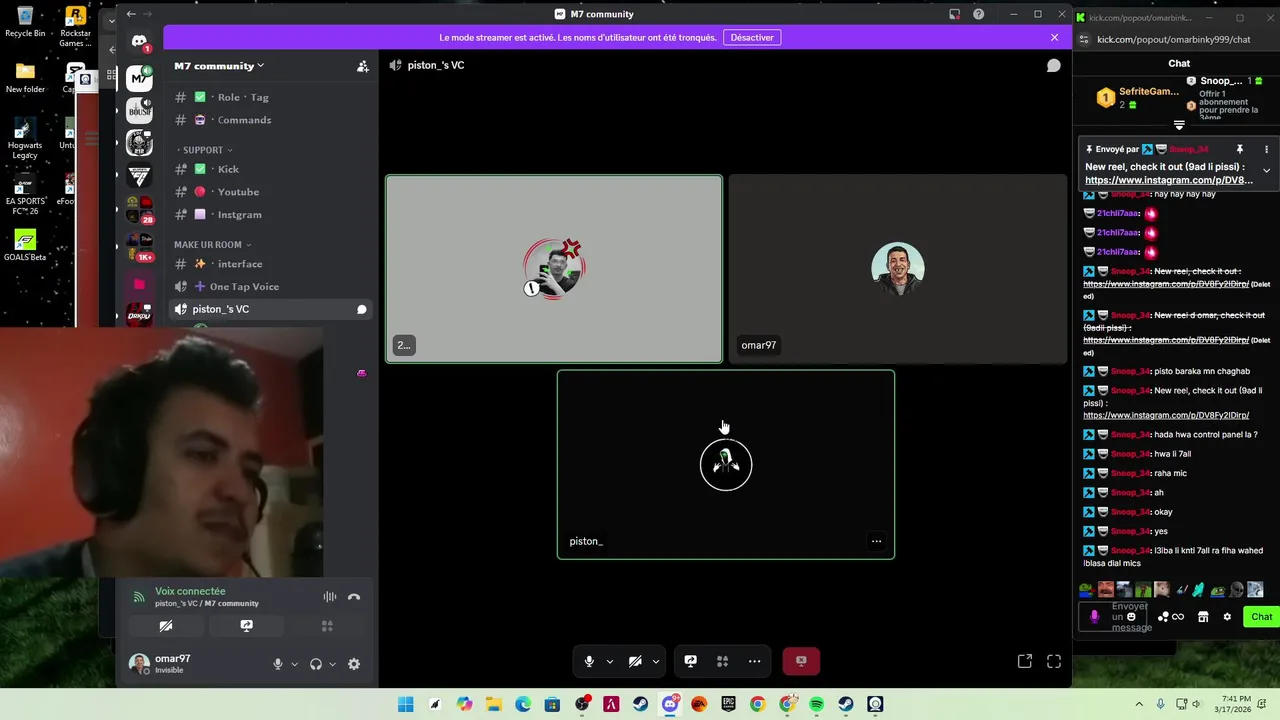Pop out the call window
Image resolution: width=1280 pixels, height=720 pixels.
1024,661
